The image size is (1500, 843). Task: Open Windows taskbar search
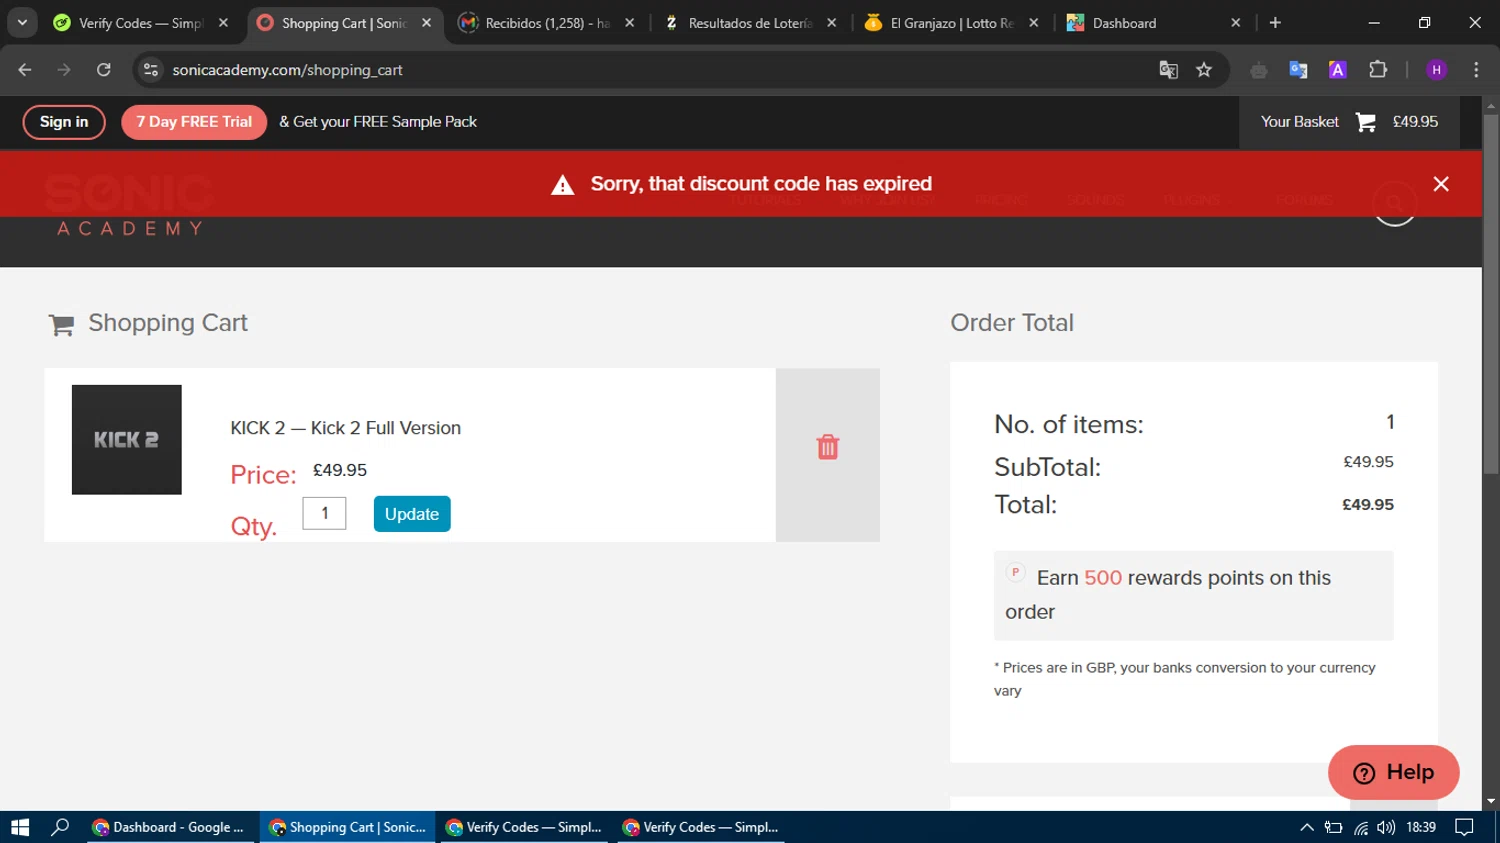click(x=60, y=827)
